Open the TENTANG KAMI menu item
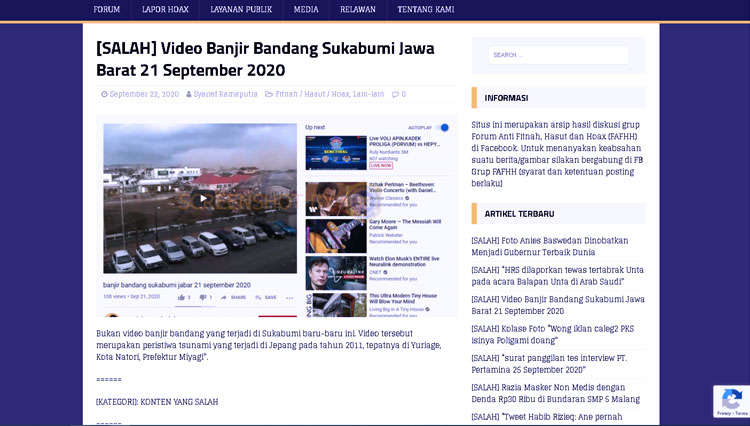The width and height of the screenshot is (750, 426). 426,10
